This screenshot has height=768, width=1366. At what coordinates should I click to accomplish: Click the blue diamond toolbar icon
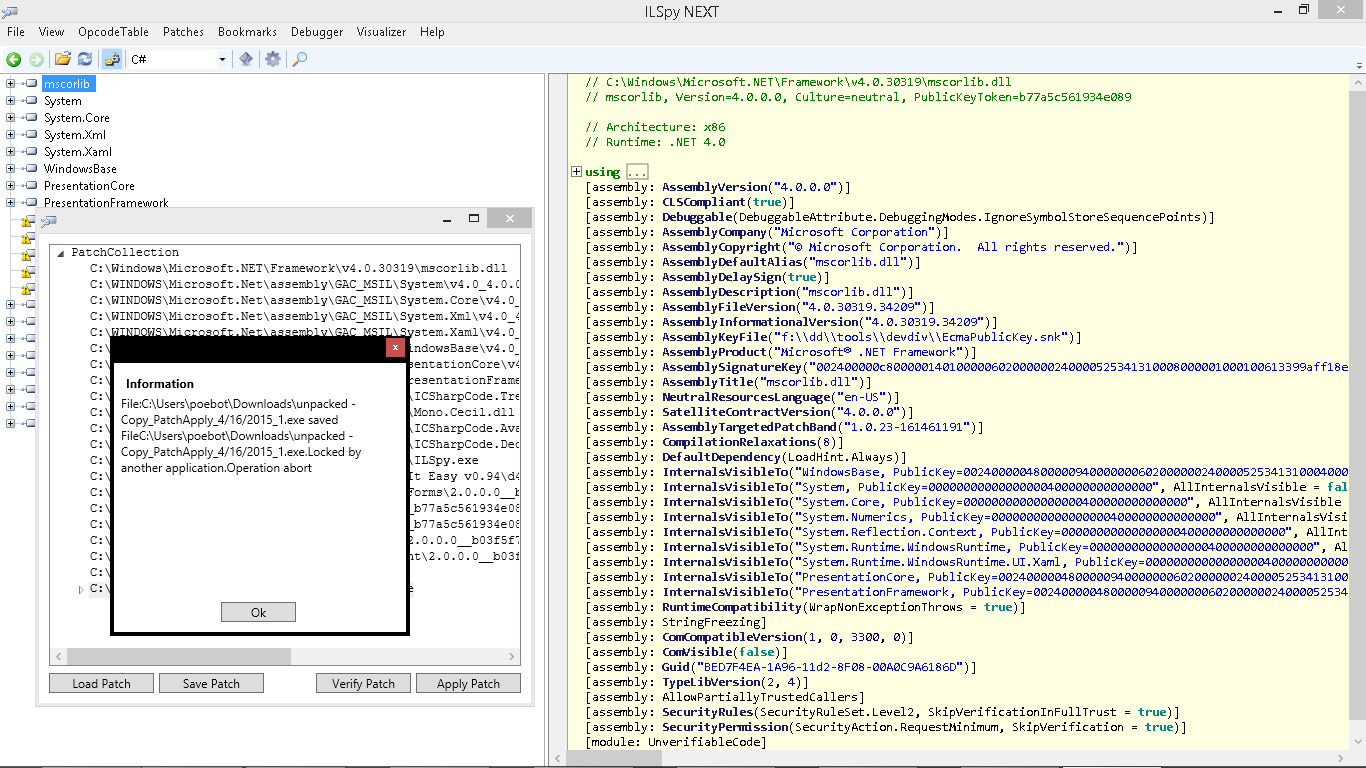point(246,60)
